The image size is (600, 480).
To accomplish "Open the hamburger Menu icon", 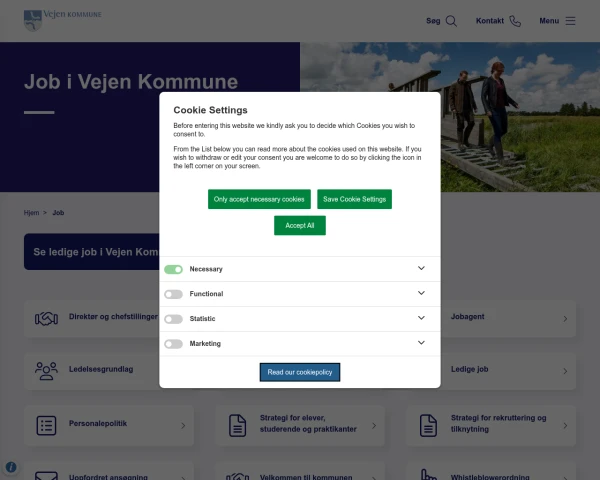I will pyautogui.click(x=570, y=21).
